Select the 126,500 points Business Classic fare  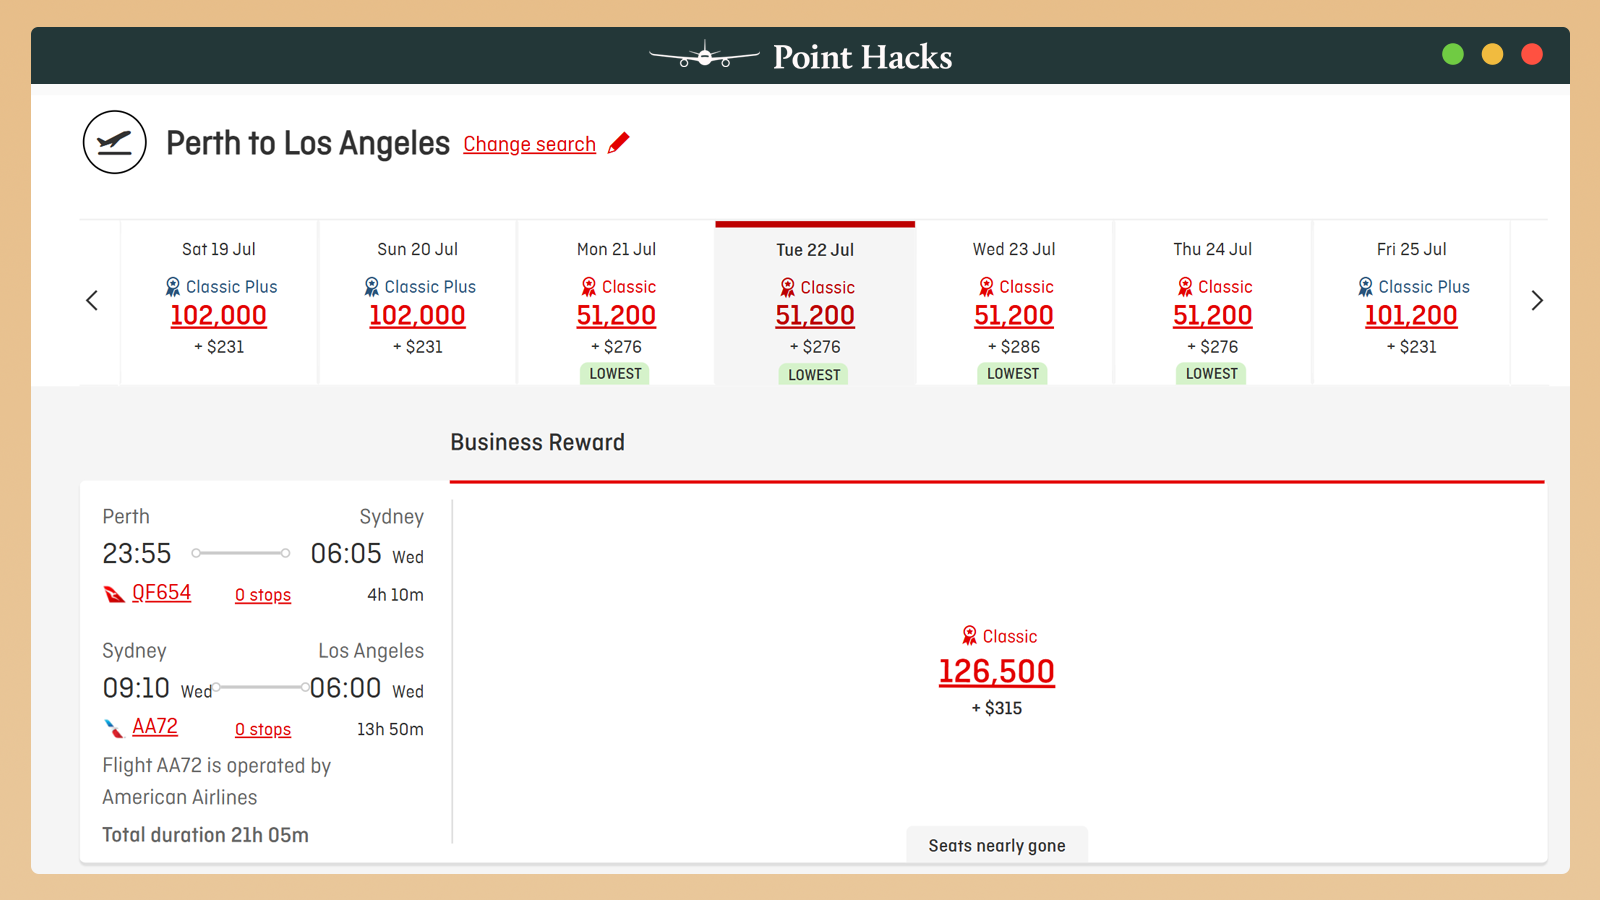tap(996, 671)
